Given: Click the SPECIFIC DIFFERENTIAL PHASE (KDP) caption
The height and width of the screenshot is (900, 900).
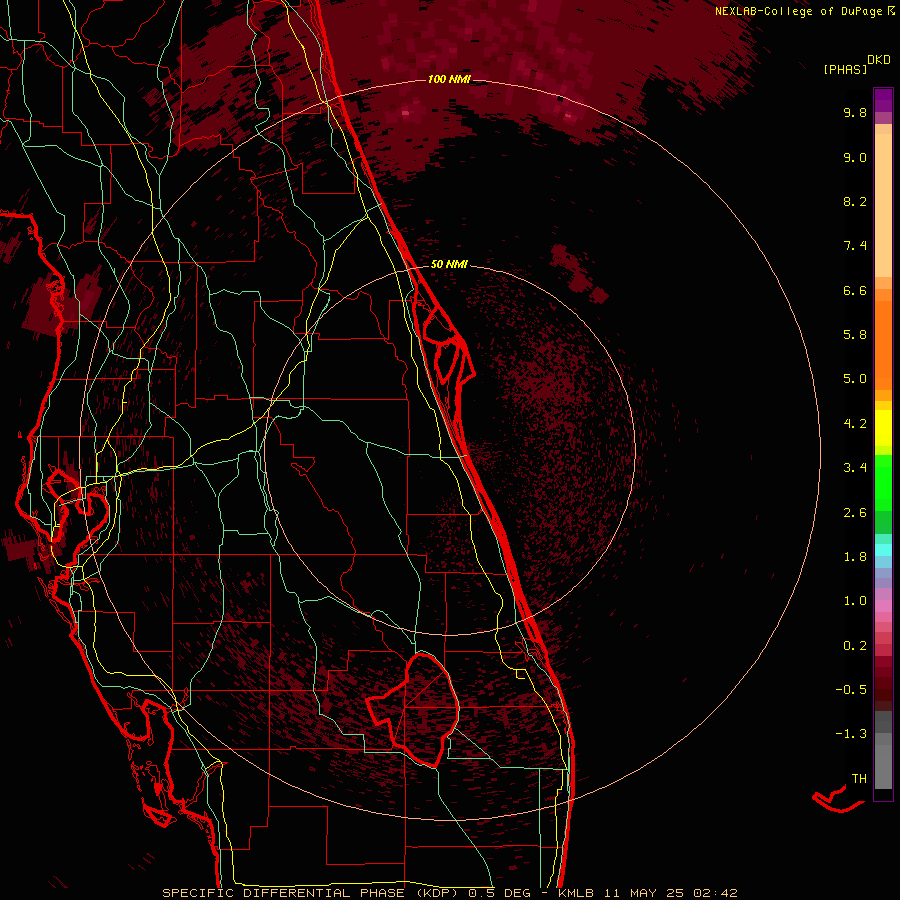Looking at the screenshot, I should point(312,893).
